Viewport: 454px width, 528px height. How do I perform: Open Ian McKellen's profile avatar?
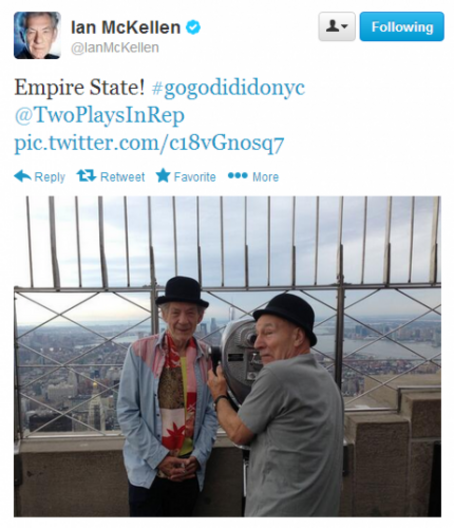click(37, 35)
